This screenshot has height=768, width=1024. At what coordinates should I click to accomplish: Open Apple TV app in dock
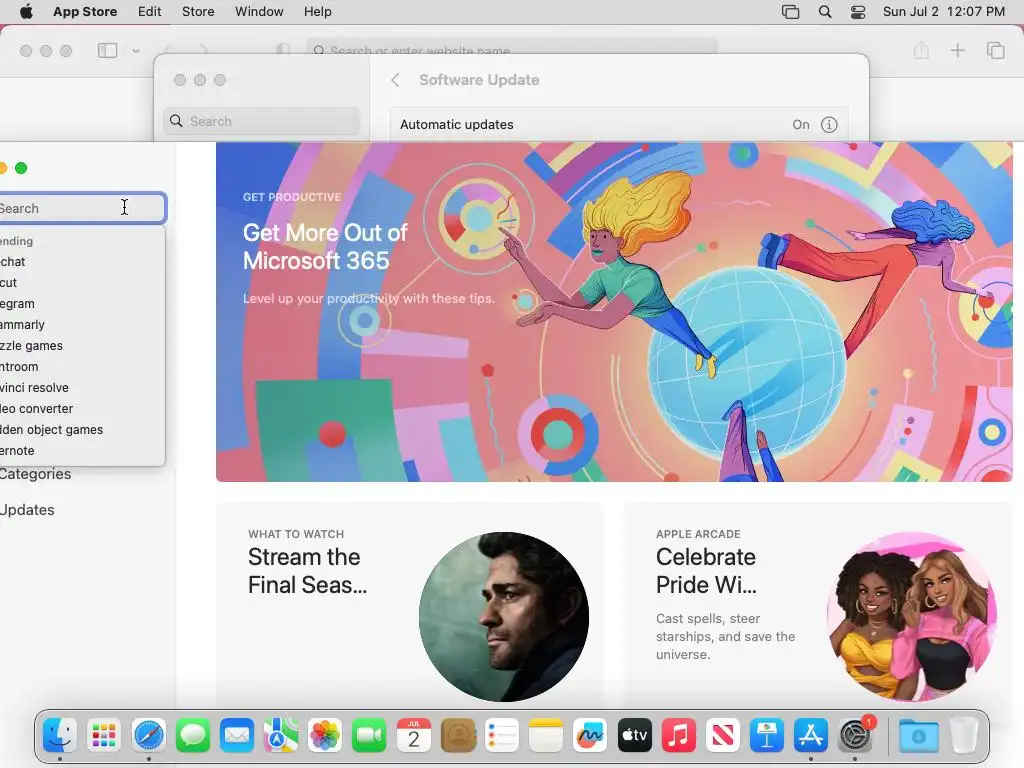click(x=634, y=736)
